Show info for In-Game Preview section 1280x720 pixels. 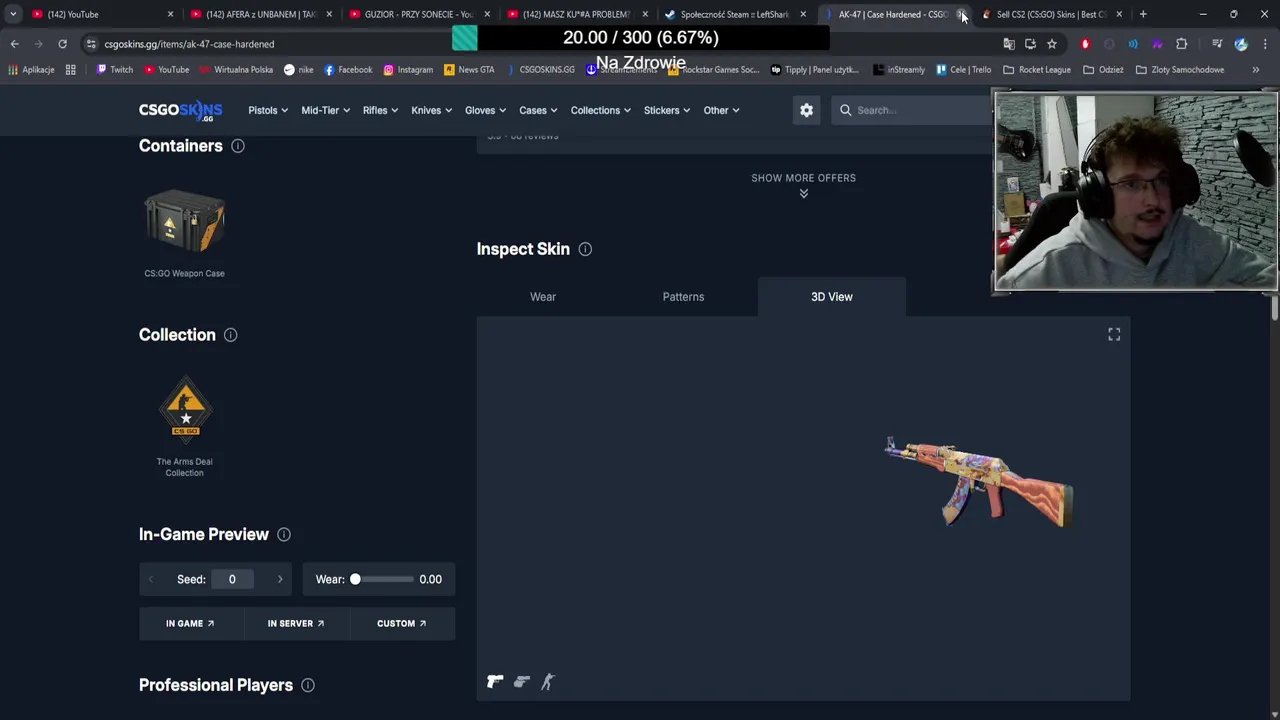(x=284, y=535)
